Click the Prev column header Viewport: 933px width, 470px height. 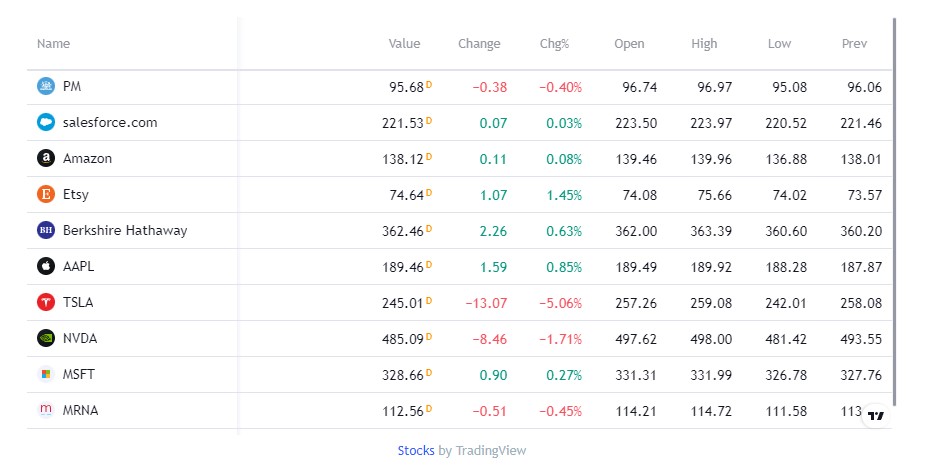[x=854, y=43]
